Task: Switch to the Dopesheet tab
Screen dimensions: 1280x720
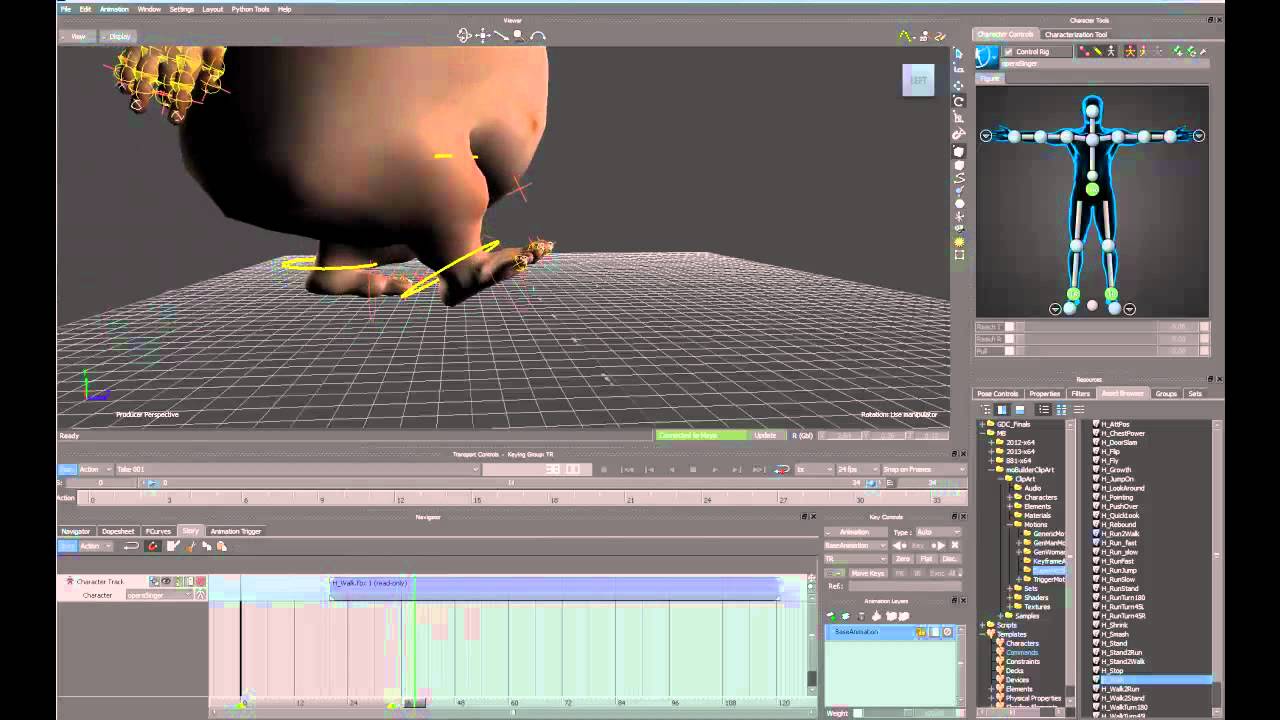Action: click(118, 531)
